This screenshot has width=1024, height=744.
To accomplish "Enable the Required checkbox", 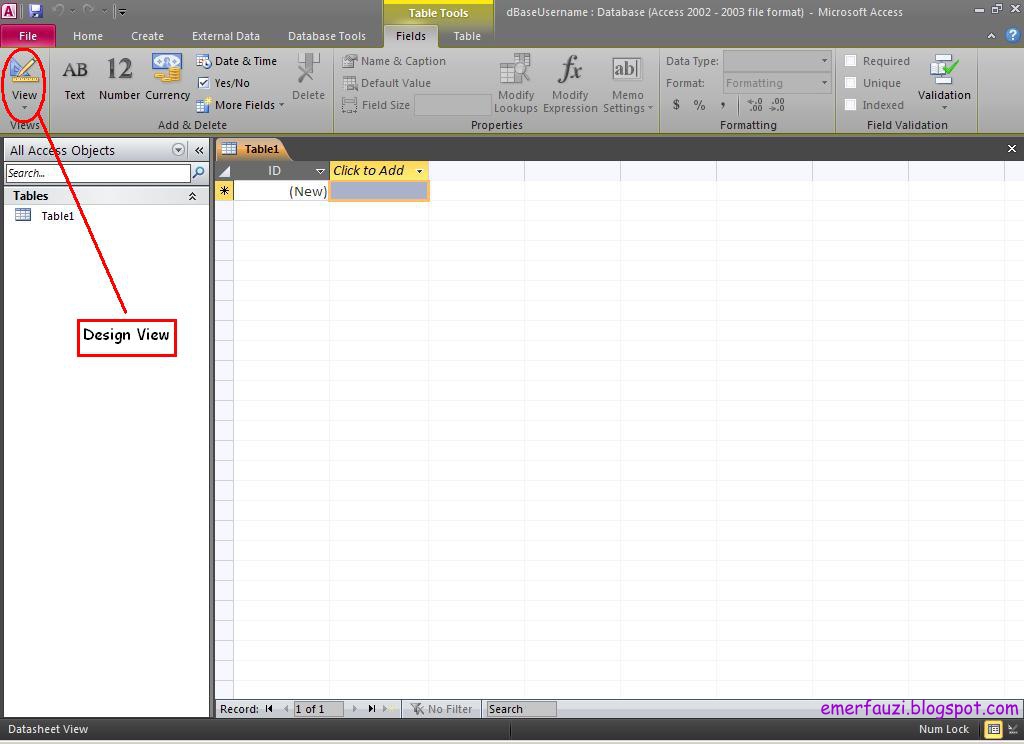I will coord(850,61).
